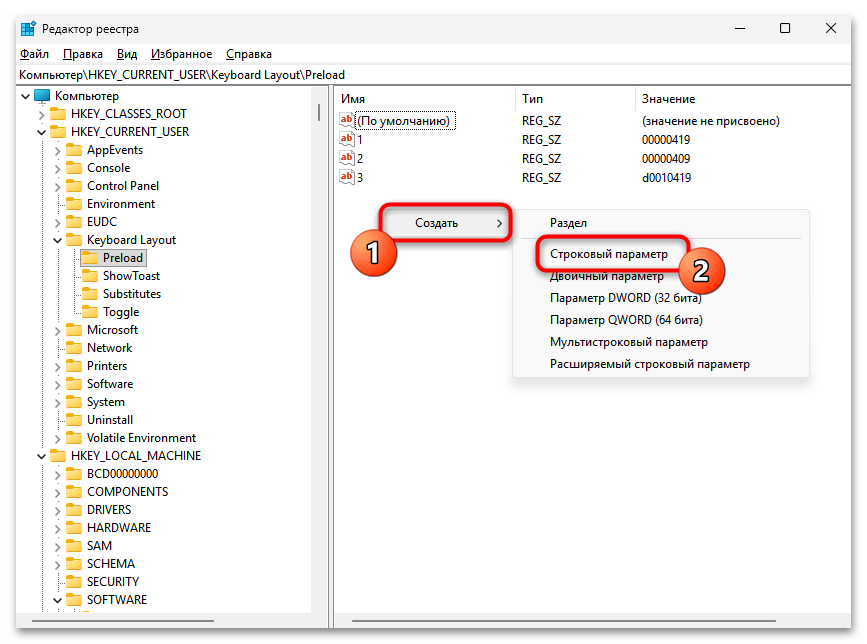Click the HKEY_LOCAL_MACHINE folder icon
The height and width of the screenshot is (644, 867).
point(58,456)
